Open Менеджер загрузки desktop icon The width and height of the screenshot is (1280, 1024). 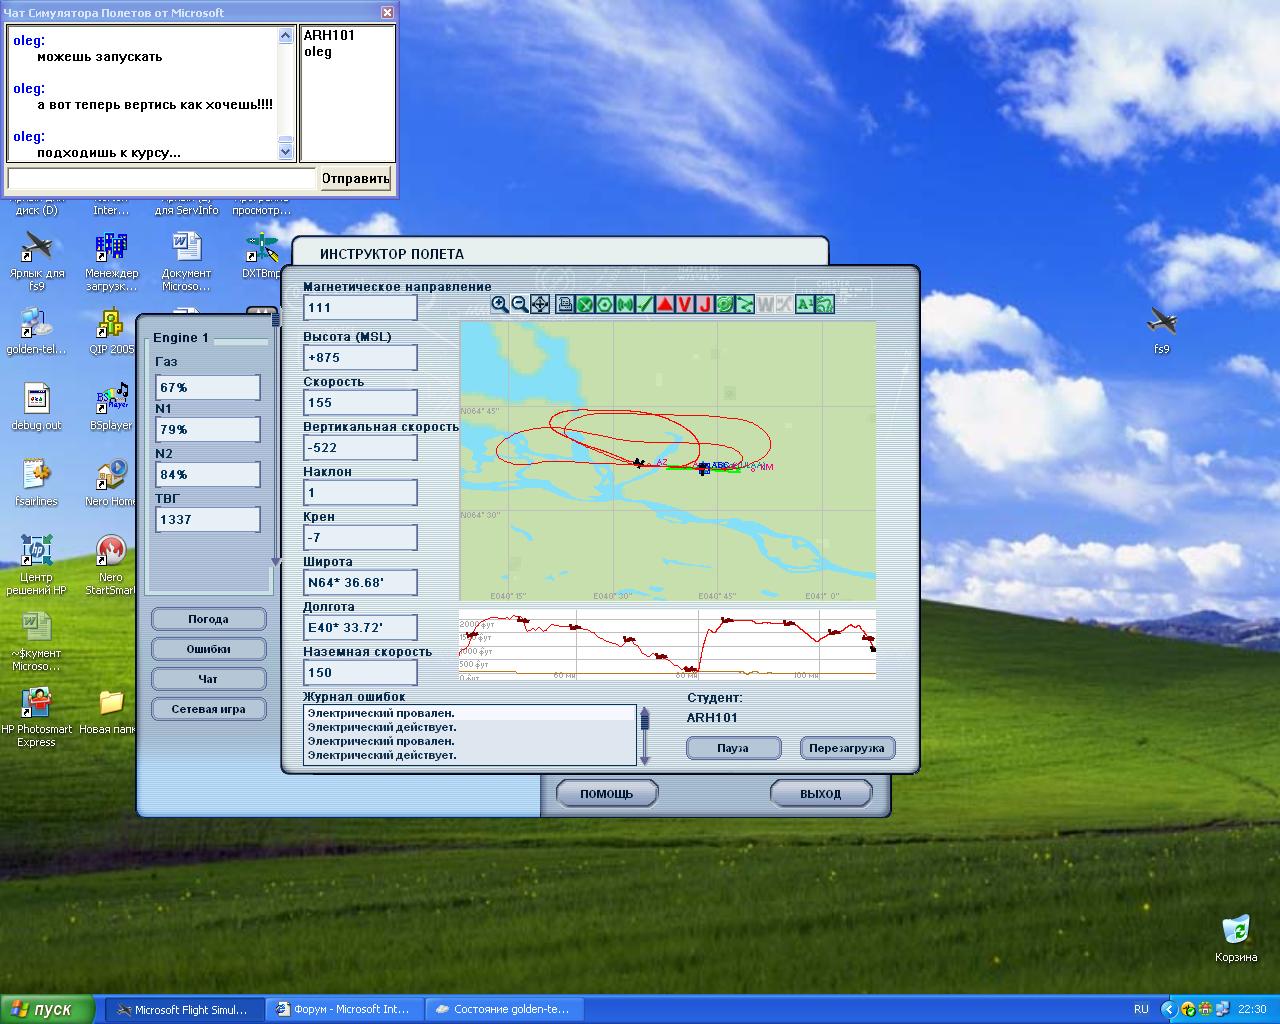click(111, 260)
